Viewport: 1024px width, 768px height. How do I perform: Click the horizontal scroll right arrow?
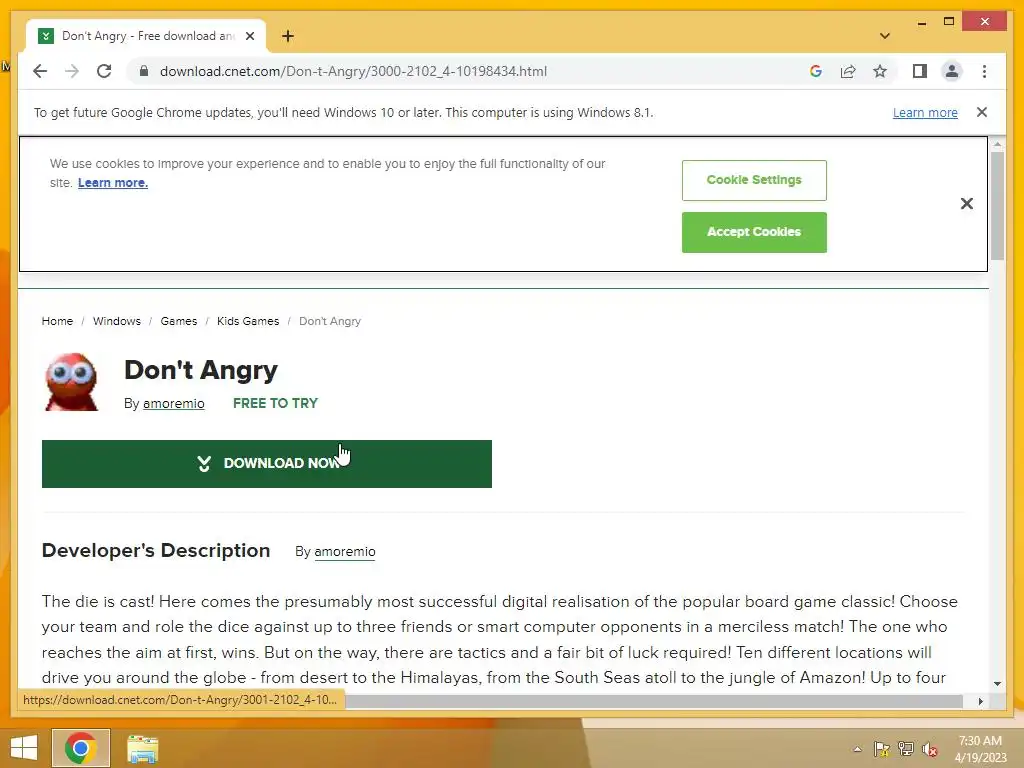click(x=980, y=701)
